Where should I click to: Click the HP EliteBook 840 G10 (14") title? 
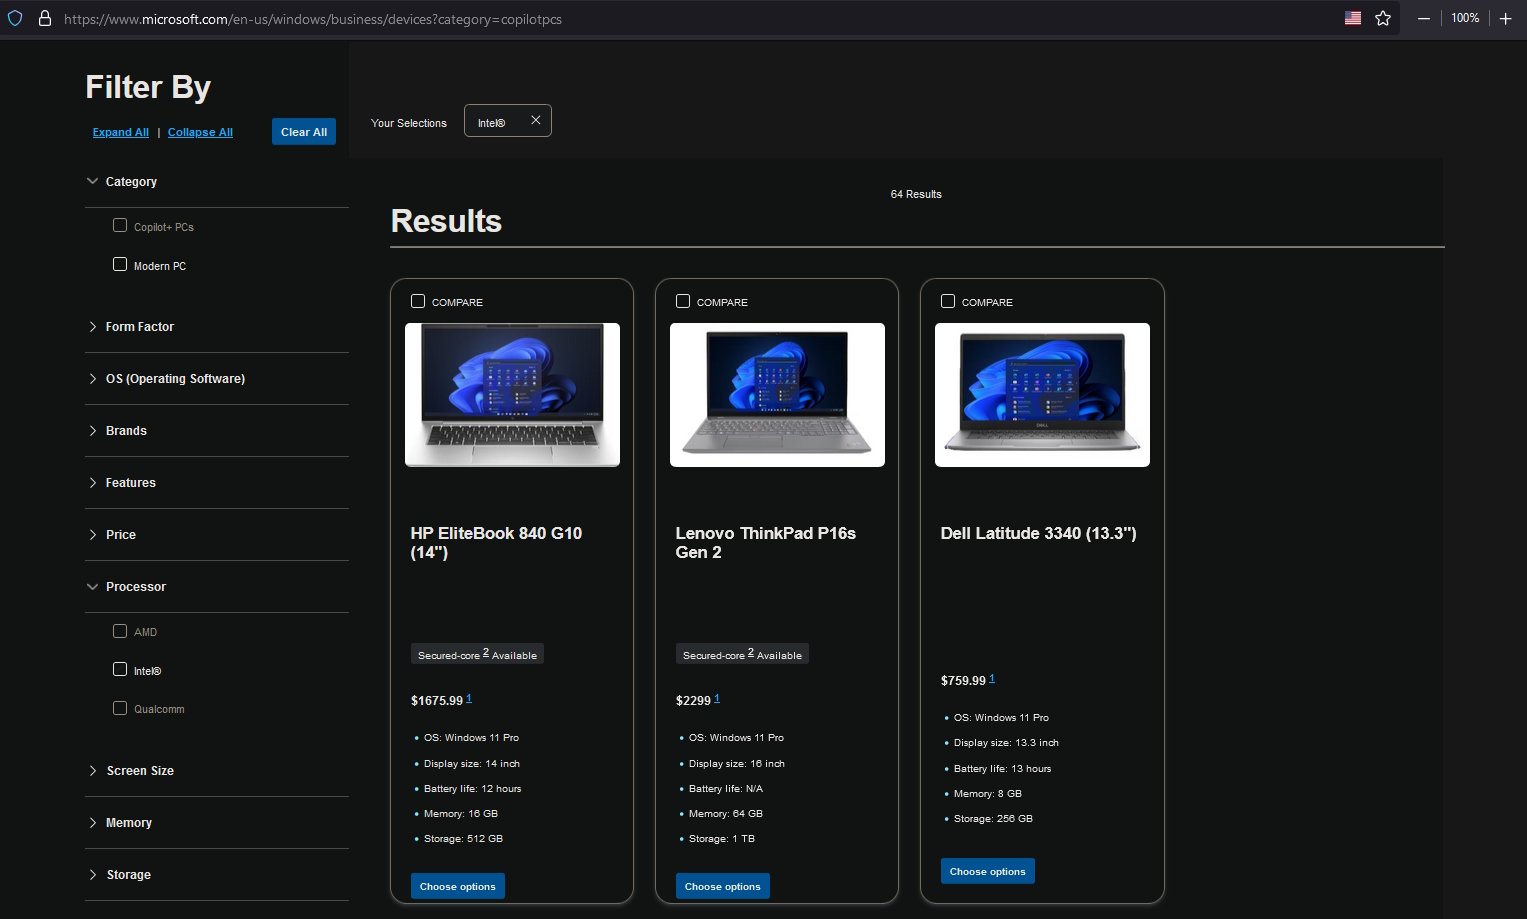496,543
